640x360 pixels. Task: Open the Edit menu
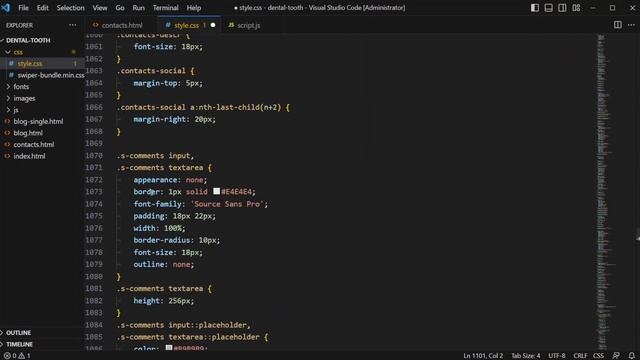[x=42, y=8]
